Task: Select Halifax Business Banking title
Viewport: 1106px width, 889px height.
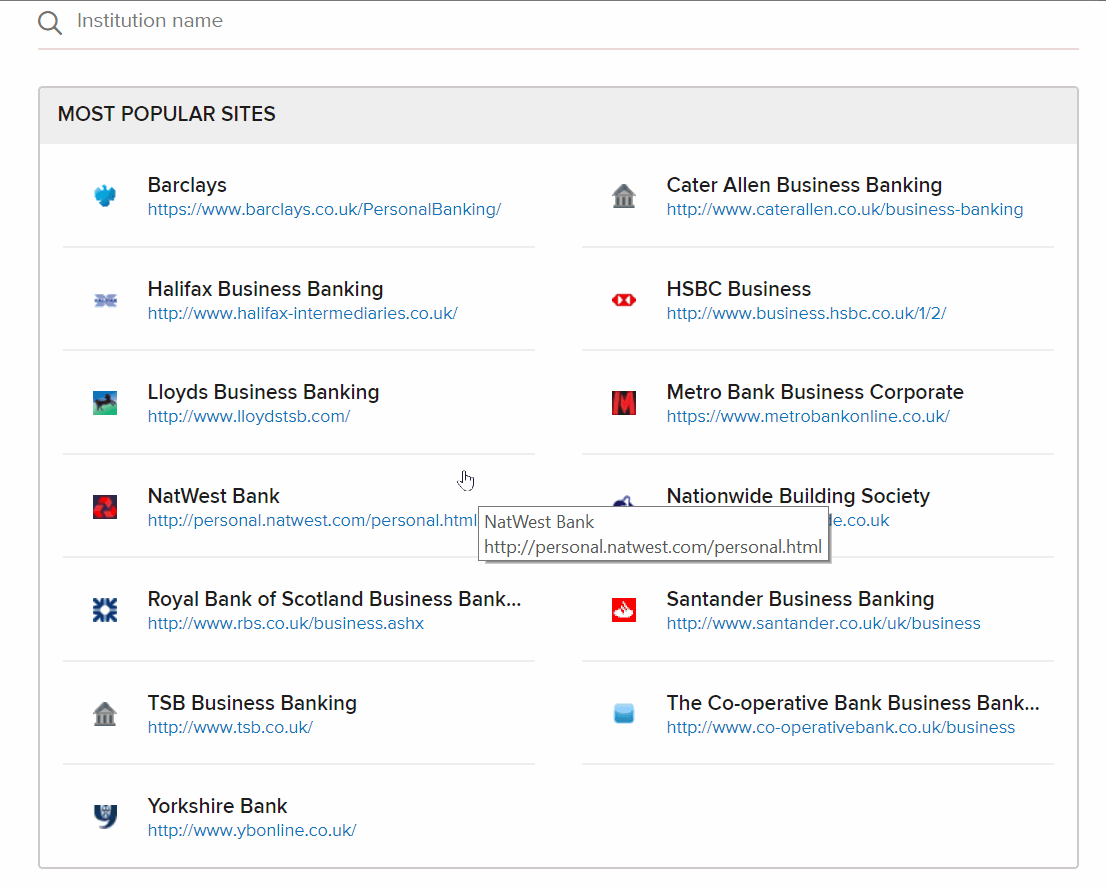Action: (x=265, y=289)
